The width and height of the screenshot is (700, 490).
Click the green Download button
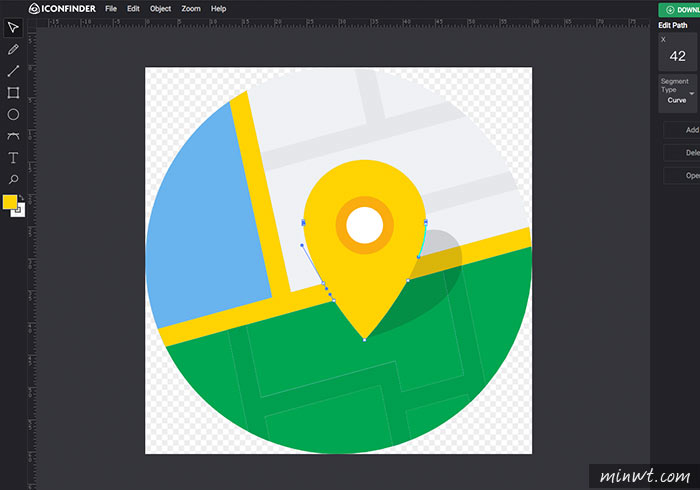pyautogui.click(x=679, y=10)
